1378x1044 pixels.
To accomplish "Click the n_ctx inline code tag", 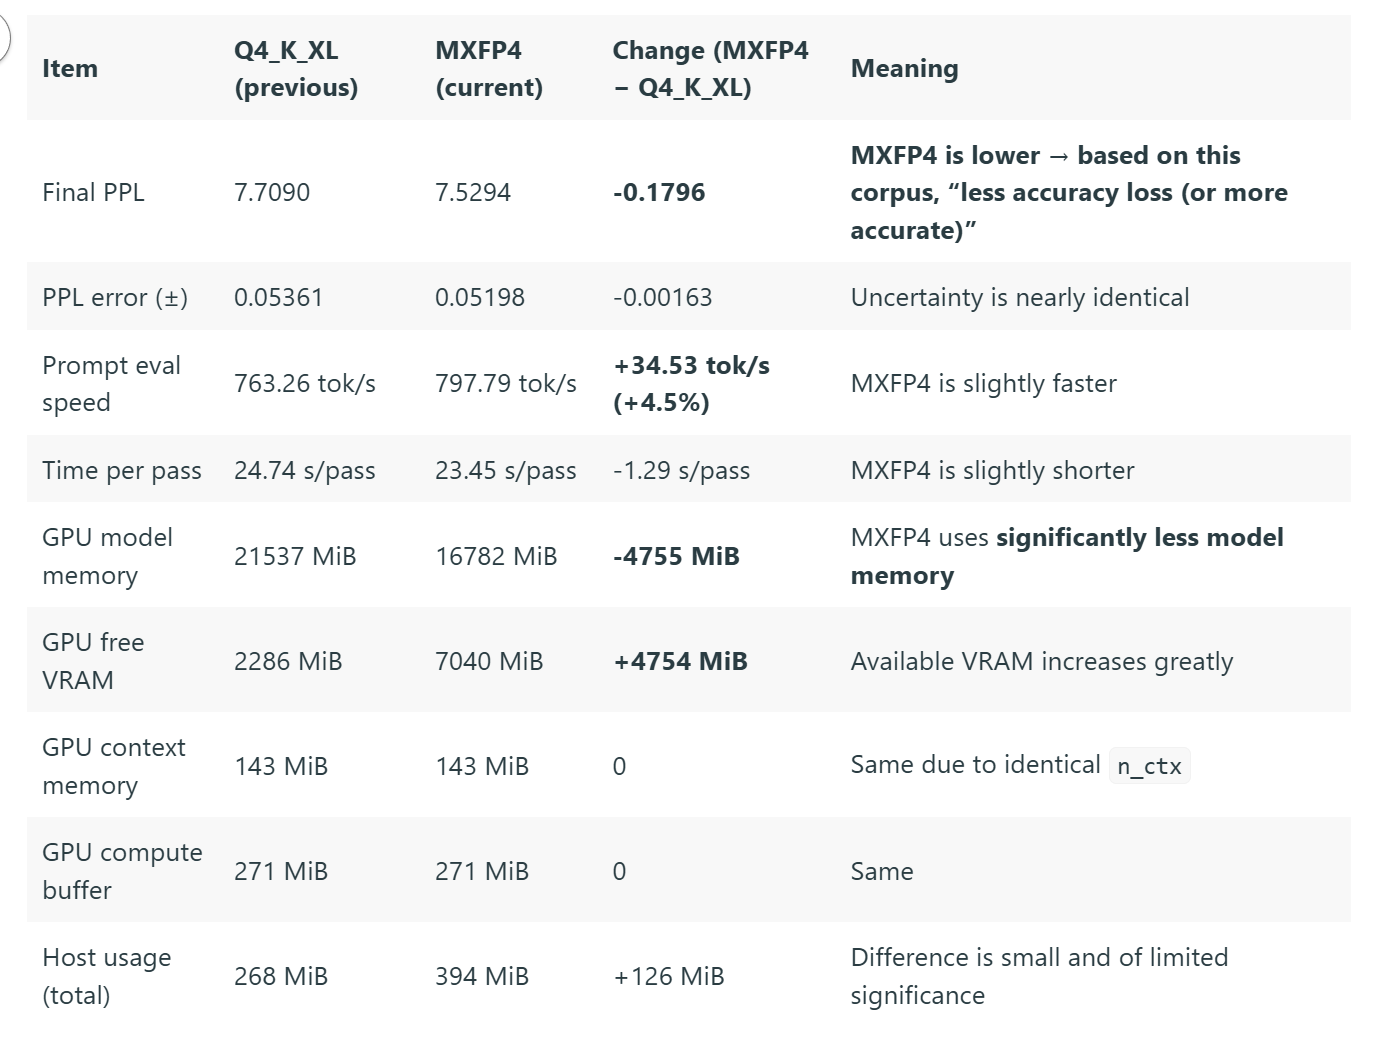I will [1149, 767].
